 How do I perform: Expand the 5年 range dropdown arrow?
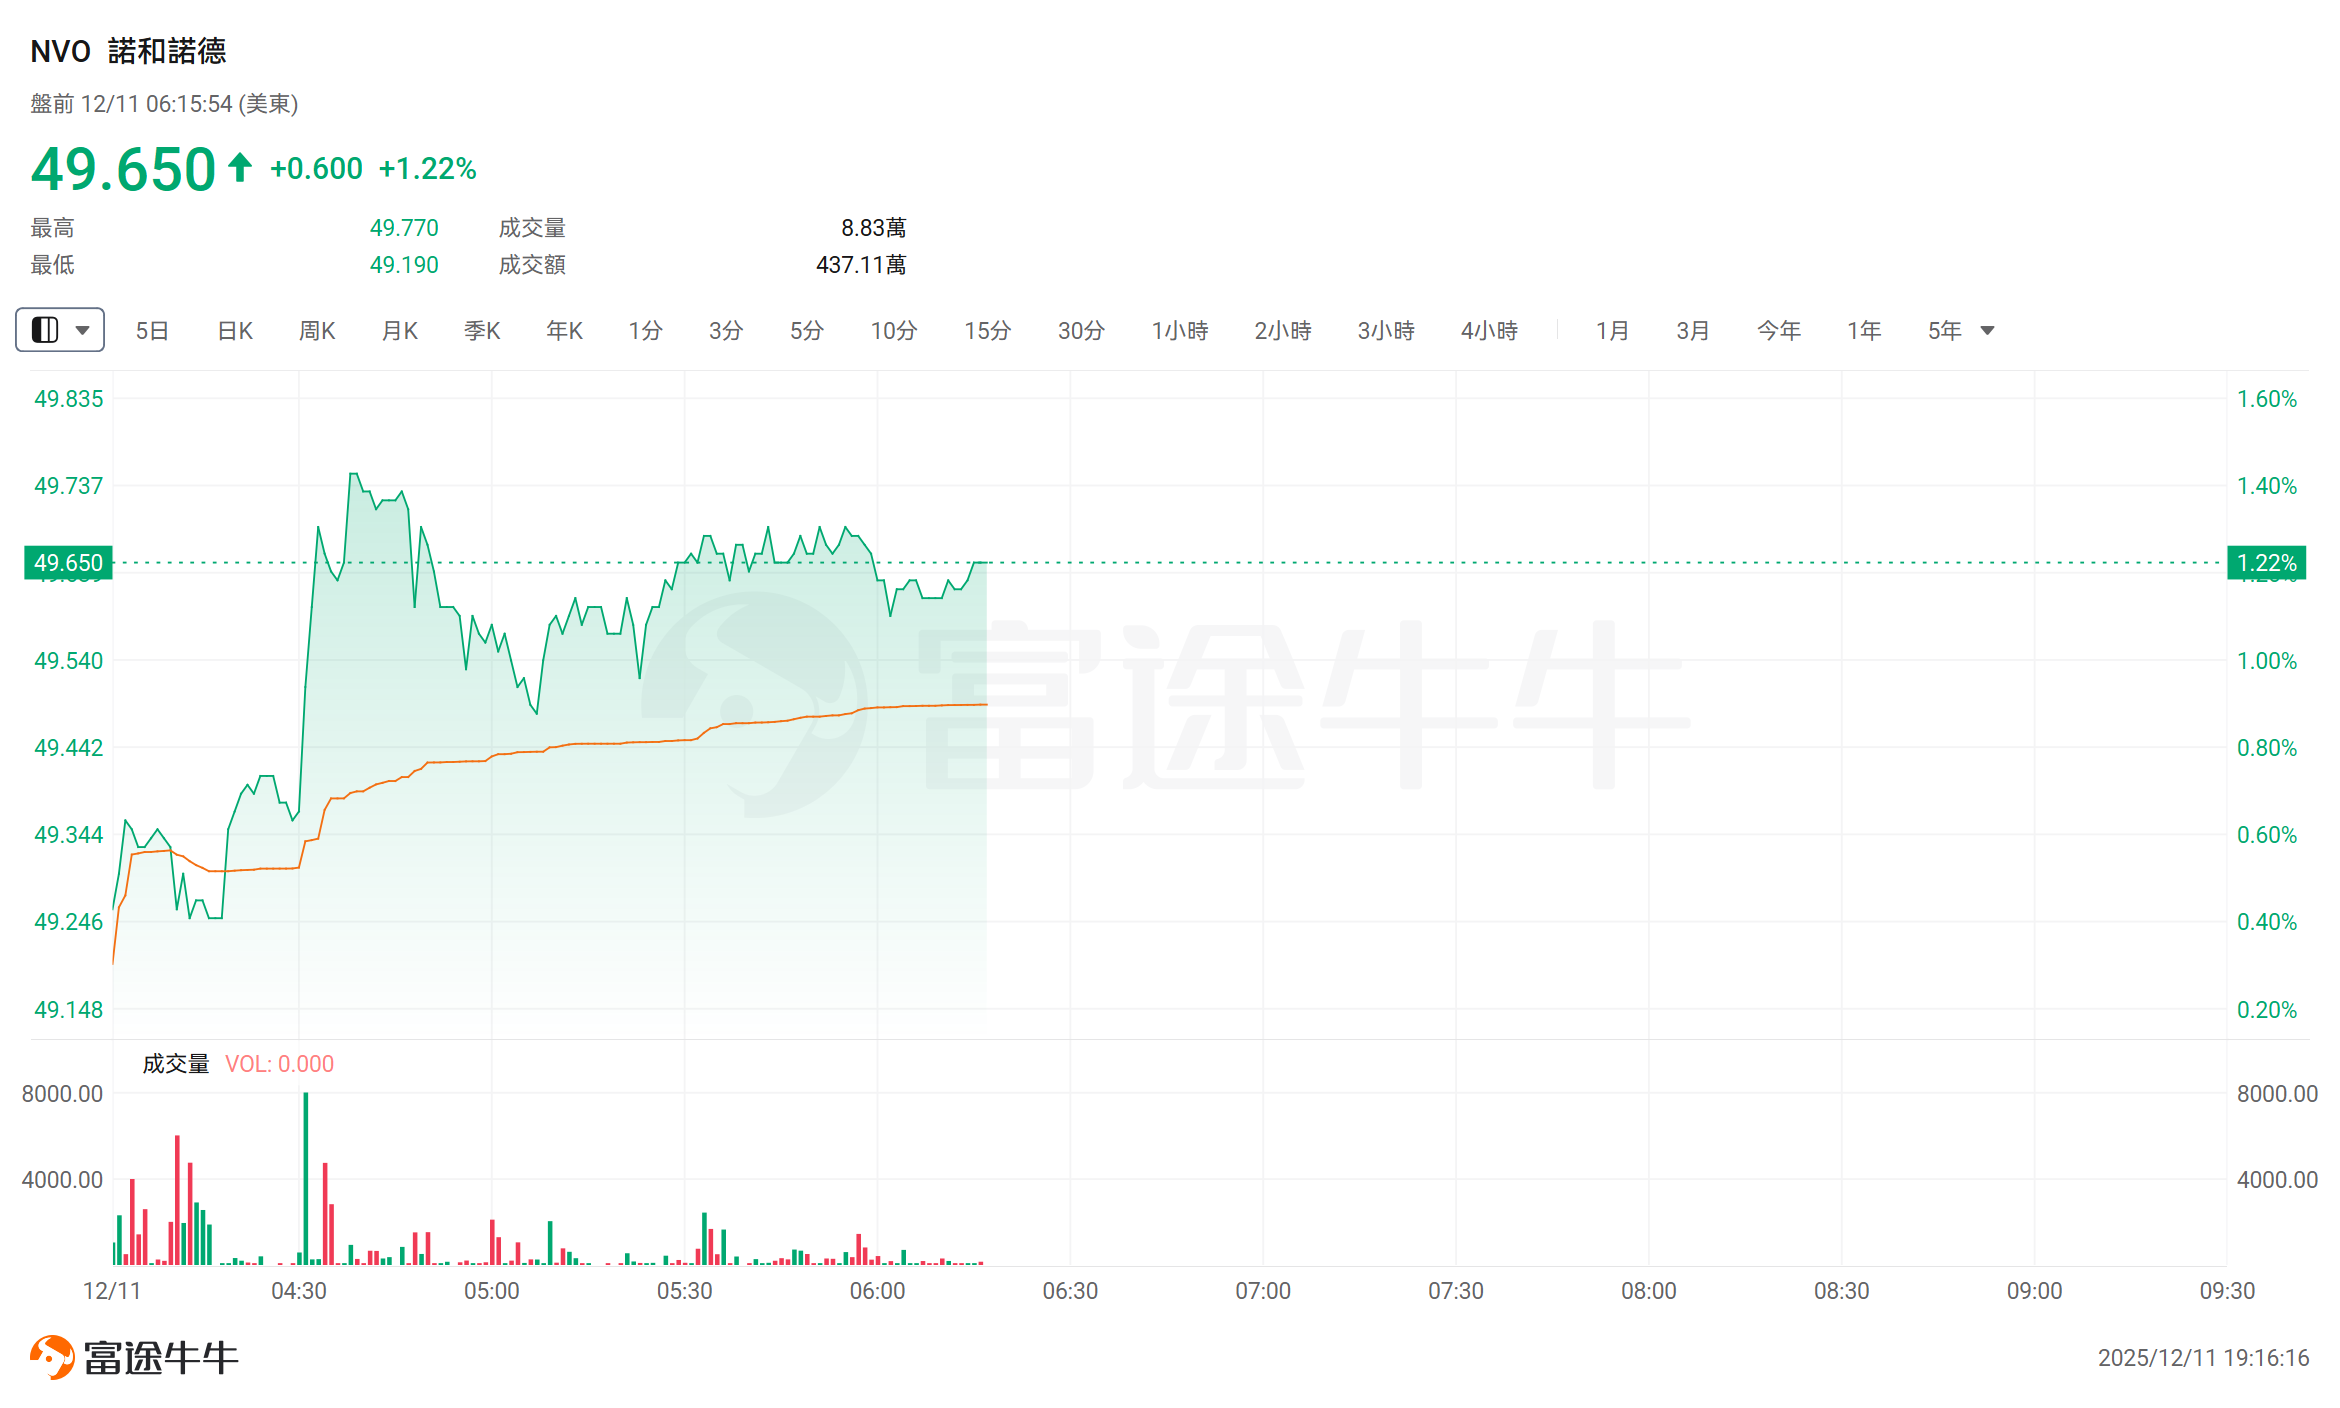1987,331
